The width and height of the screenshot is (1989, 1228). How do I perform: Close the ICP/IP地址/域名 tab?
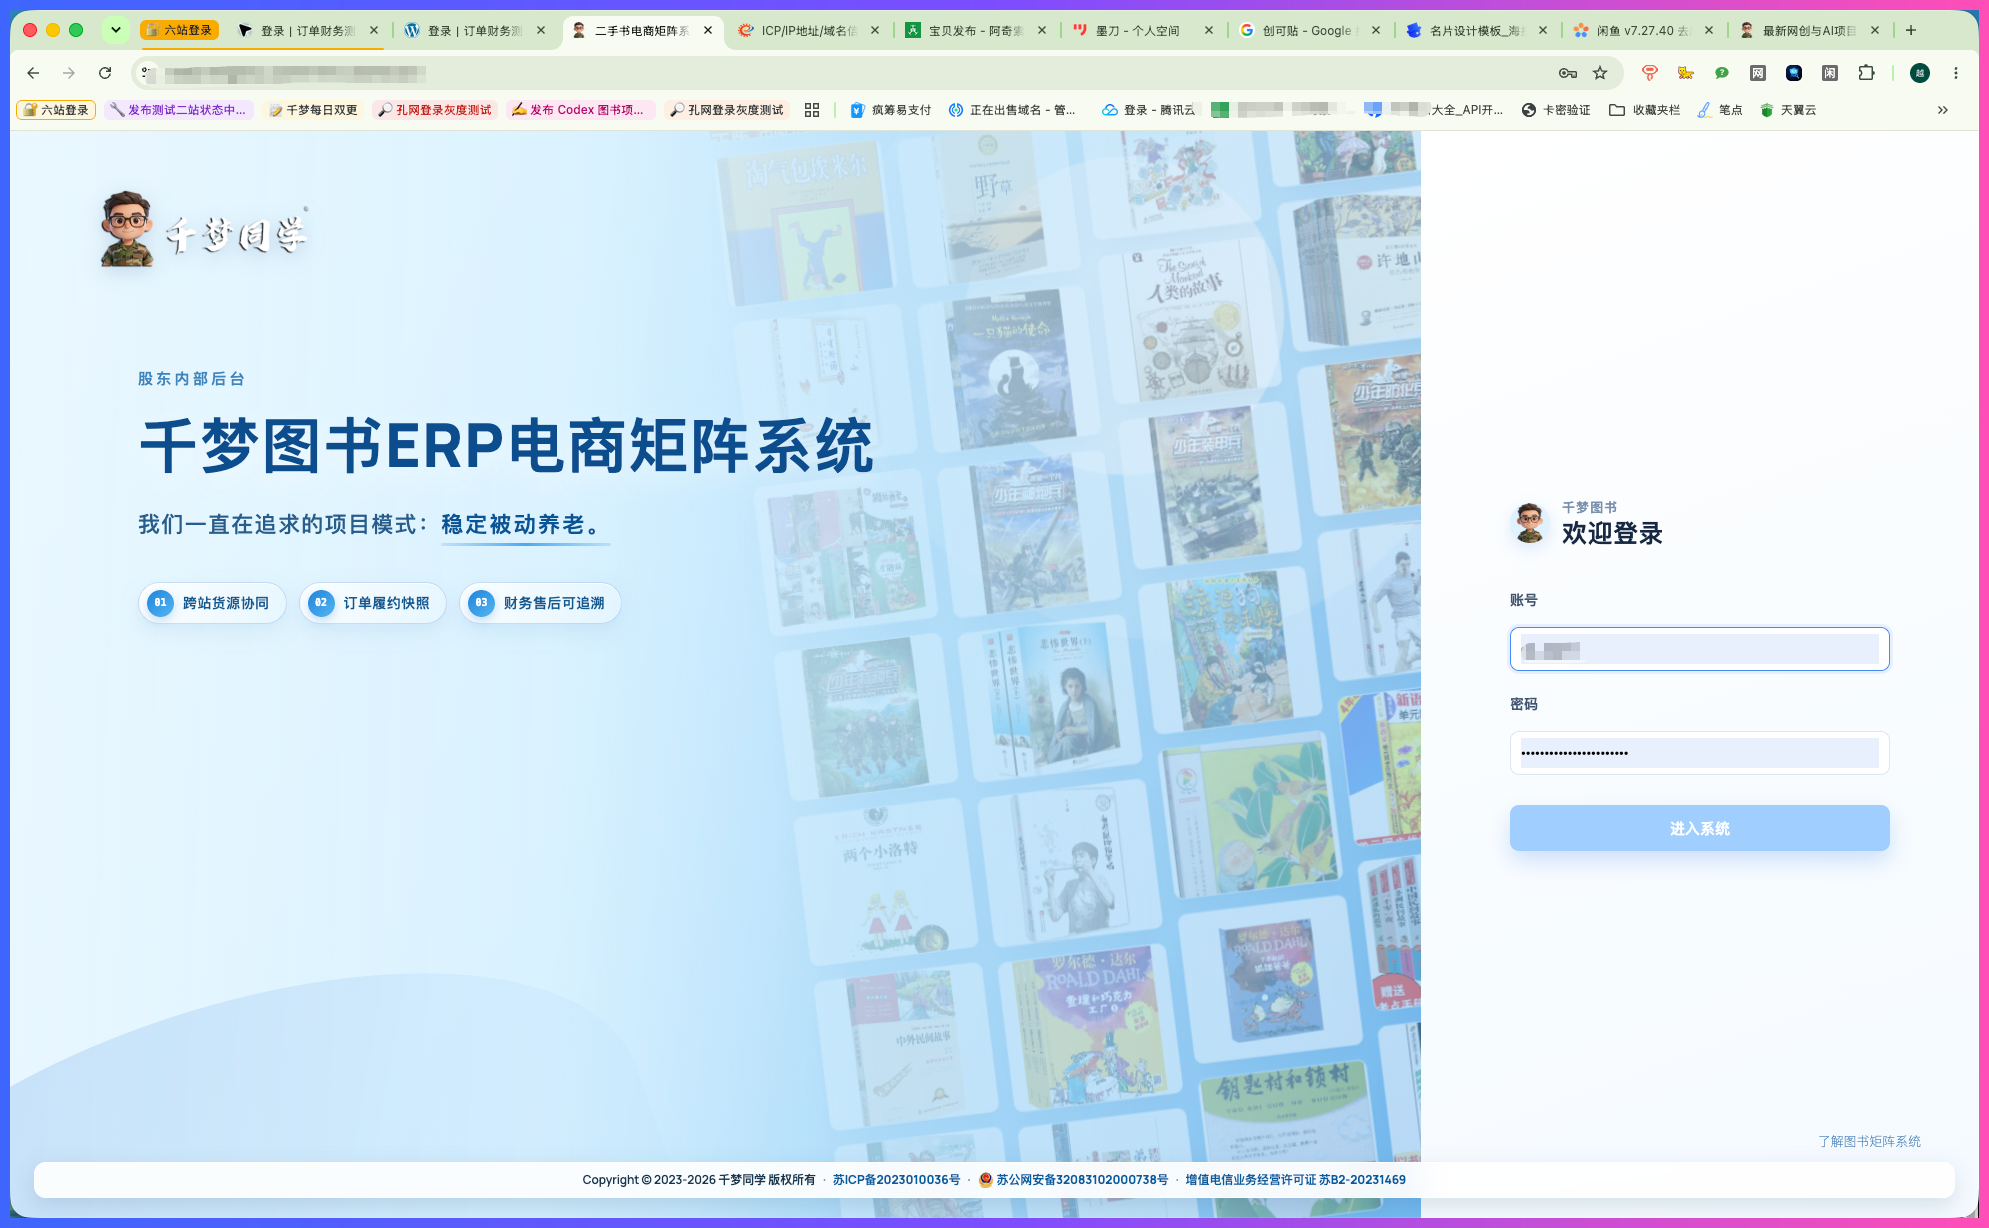875,30
